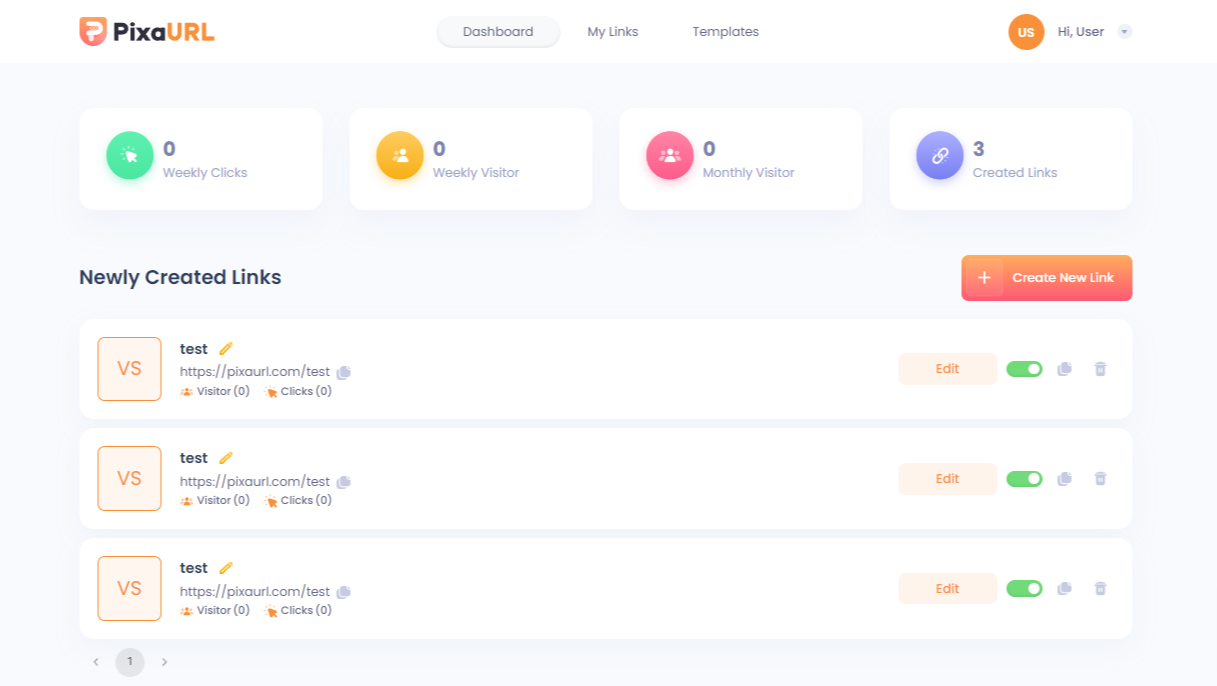
Task: Open the user dropdown arrow next to Hi, User
Action: pos(1124,32)
